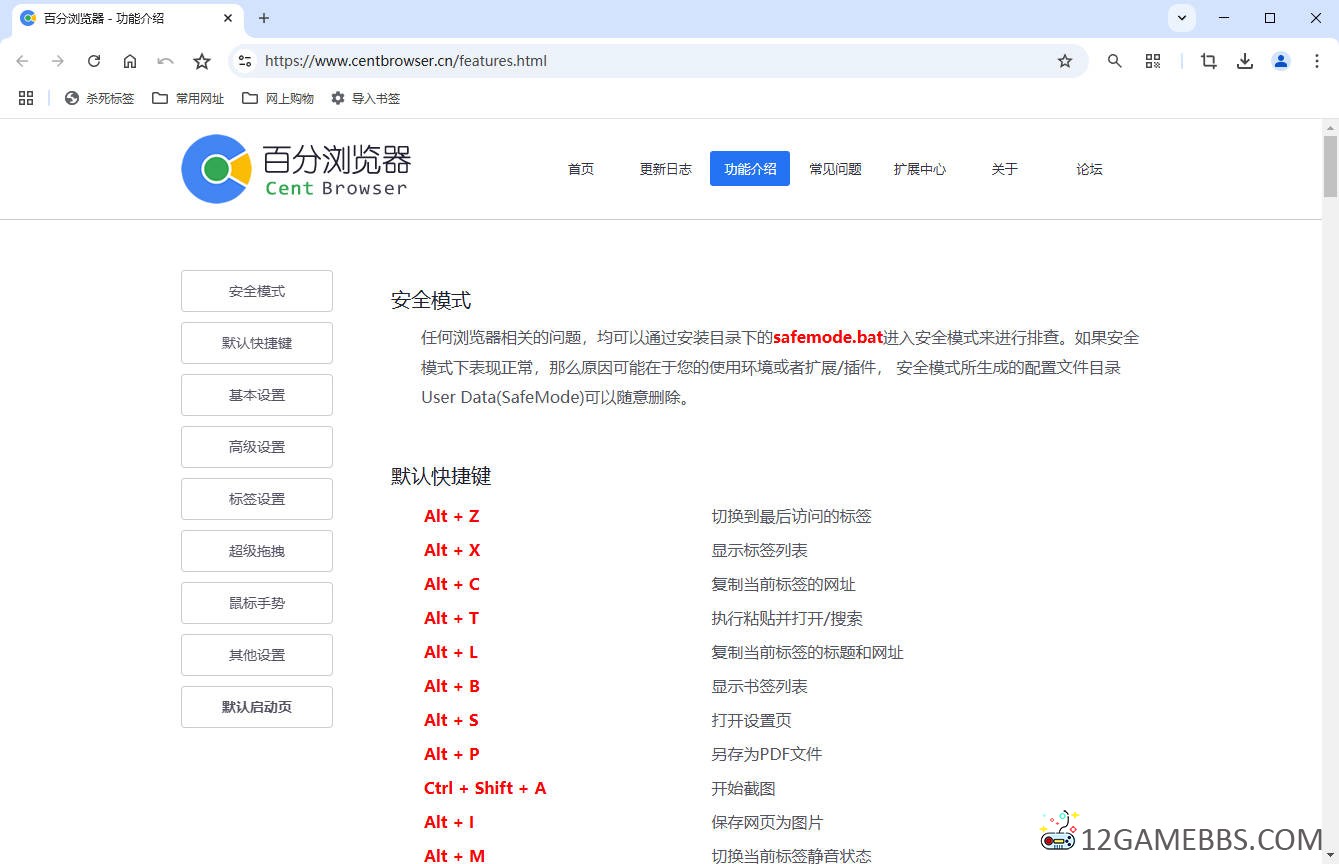This screenshot has height=864, width=1339.
Task: Open the QR code generator icon
Action: tap(1153, 61)
